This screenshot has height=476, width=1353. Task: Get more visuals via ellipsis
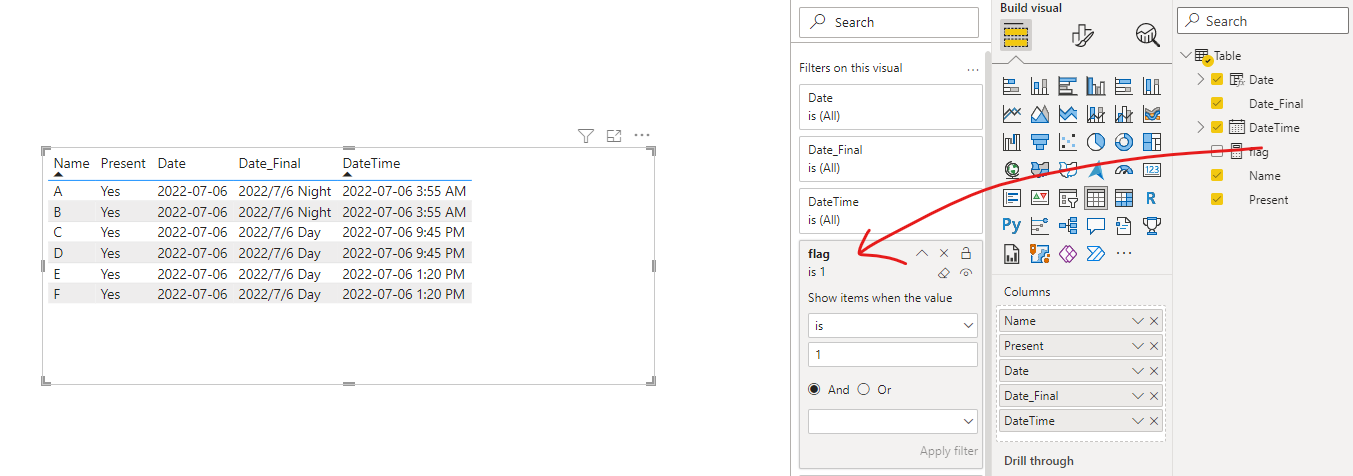1123,254
